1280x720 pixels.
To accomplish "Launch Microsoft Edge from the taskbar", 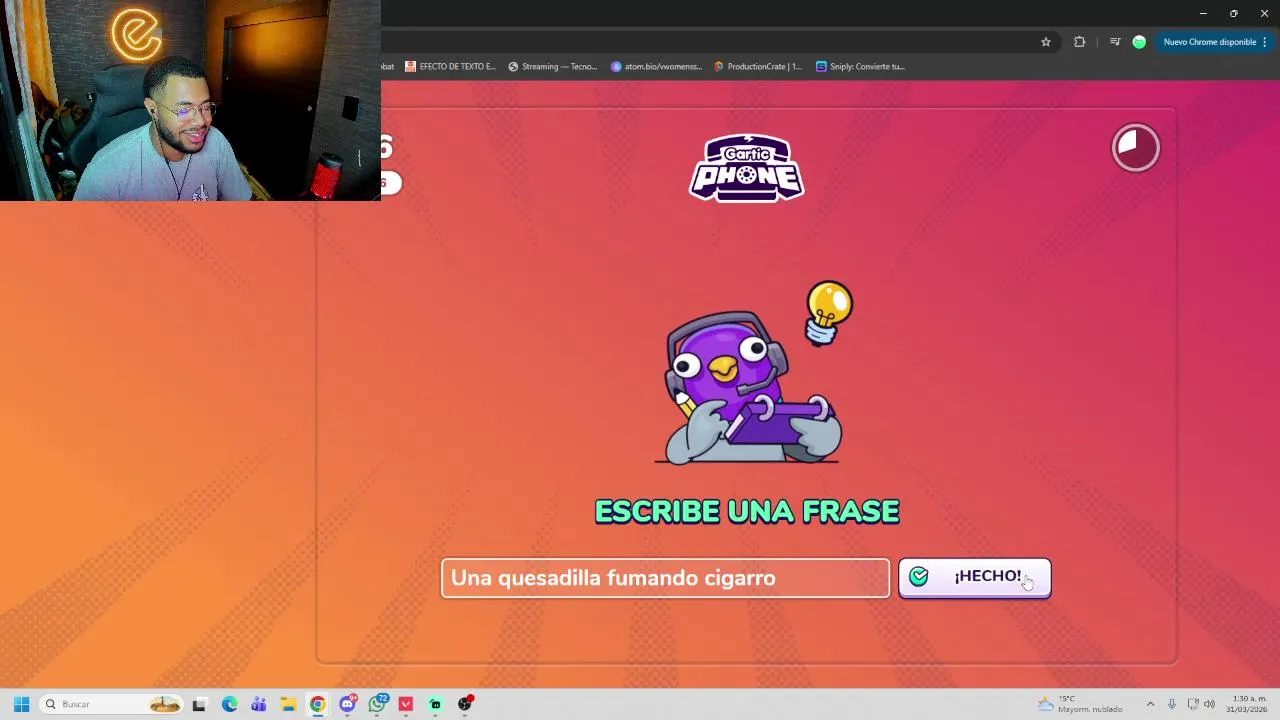I will (229, 704).
